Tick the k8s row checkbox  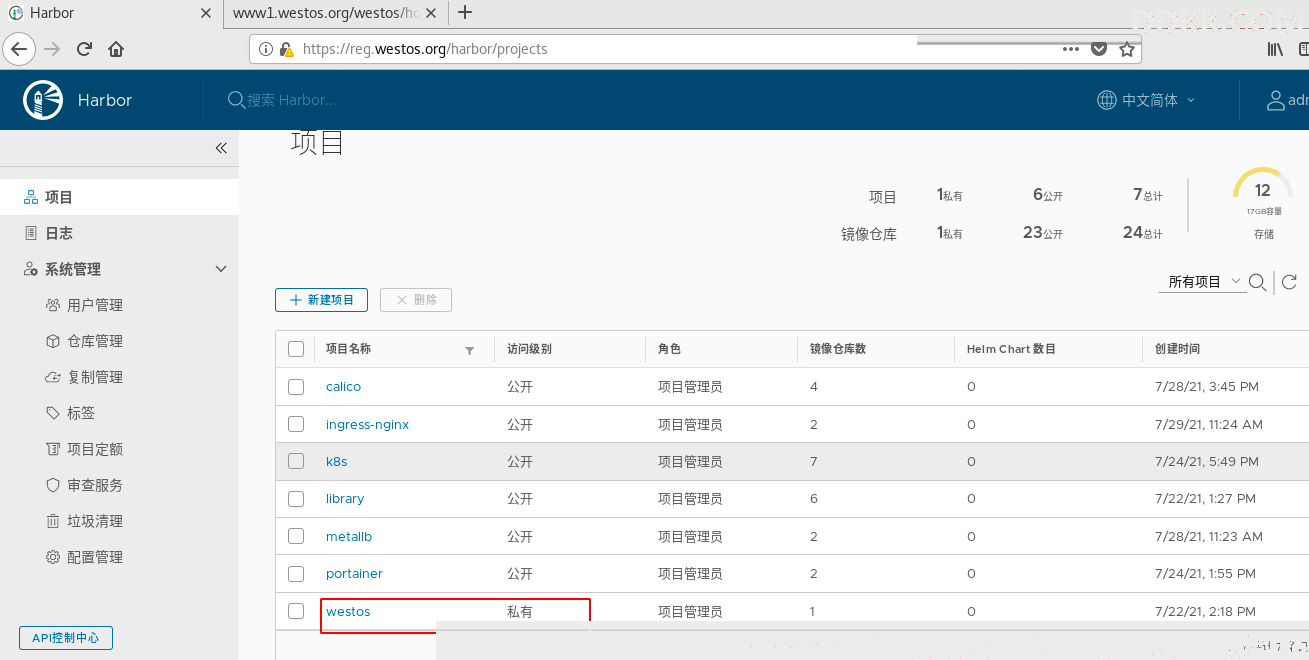296,461
